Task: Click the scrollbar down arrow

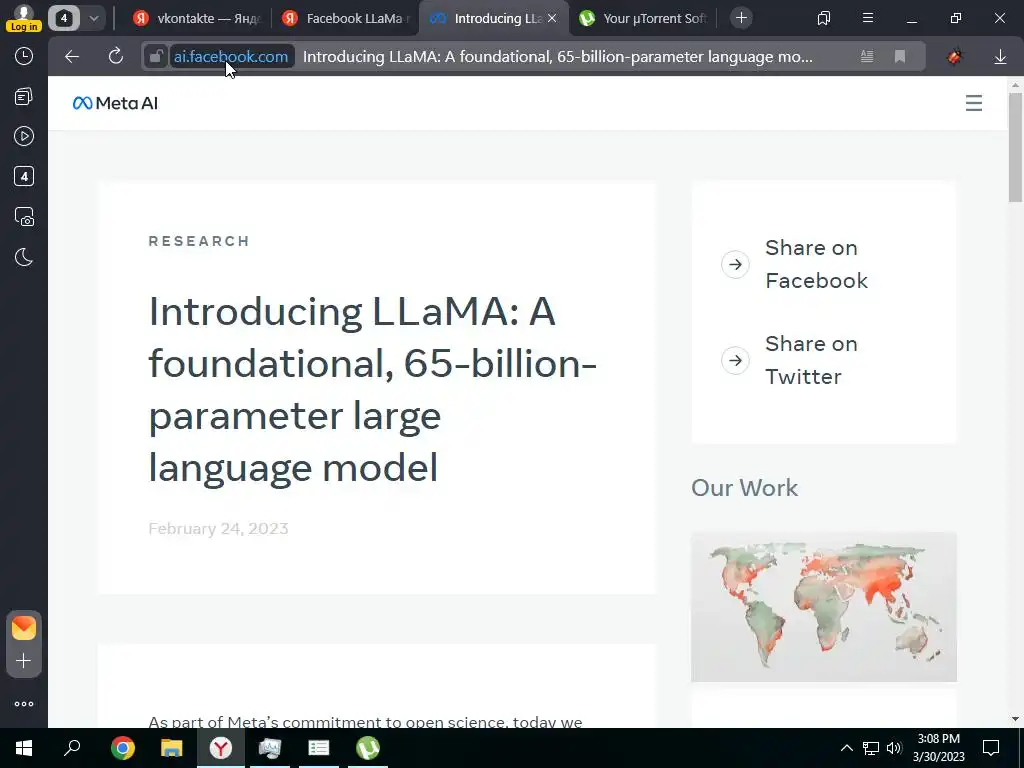Action: (1015, 719)
